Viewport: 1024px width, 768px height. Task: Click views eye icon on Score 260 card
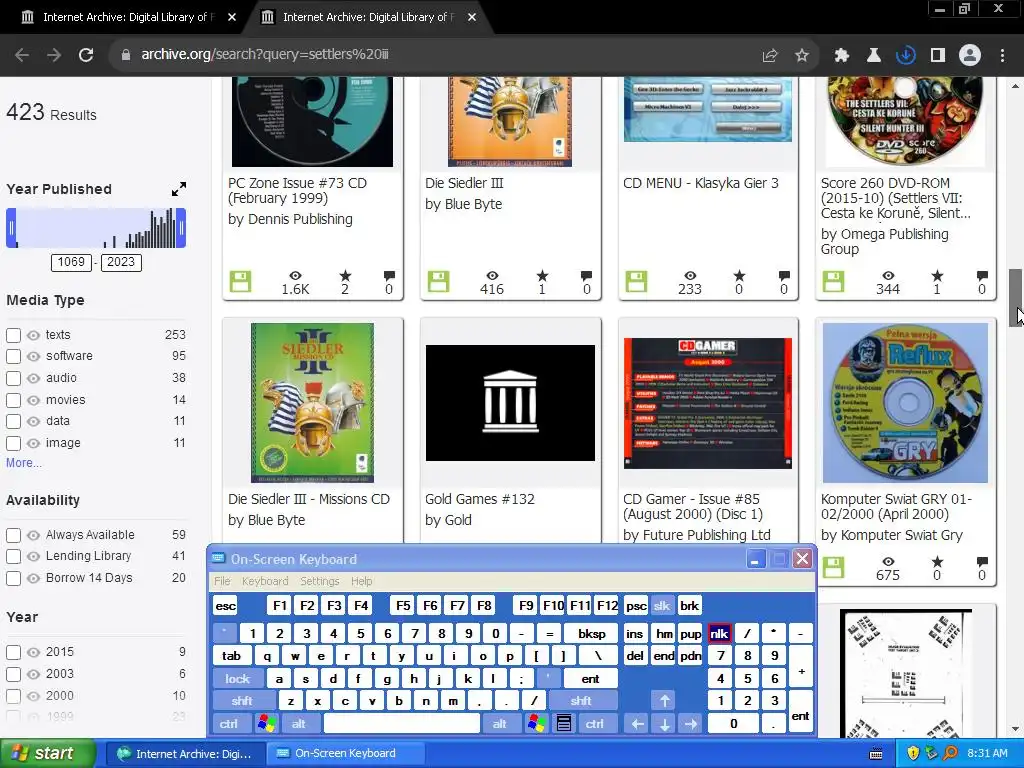tap(888, 276)
